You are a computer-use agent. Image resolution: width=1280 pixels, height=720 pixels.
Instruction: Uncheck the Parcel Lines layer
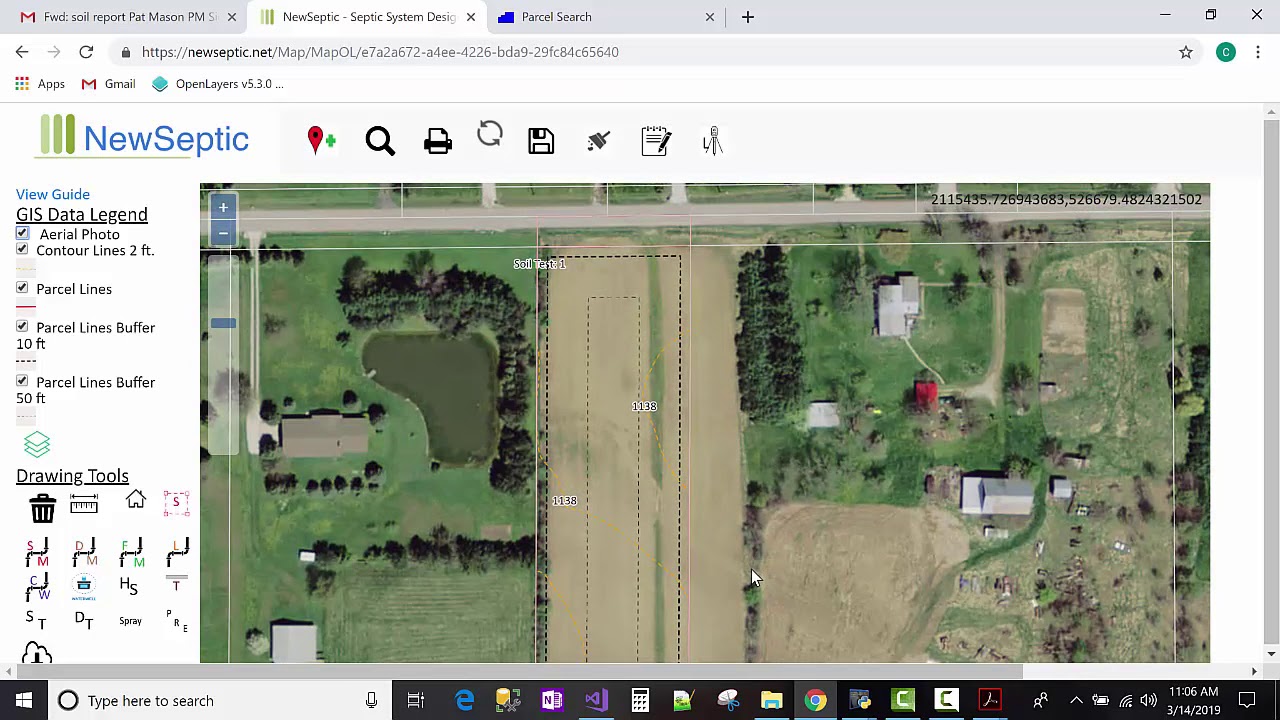22,288
